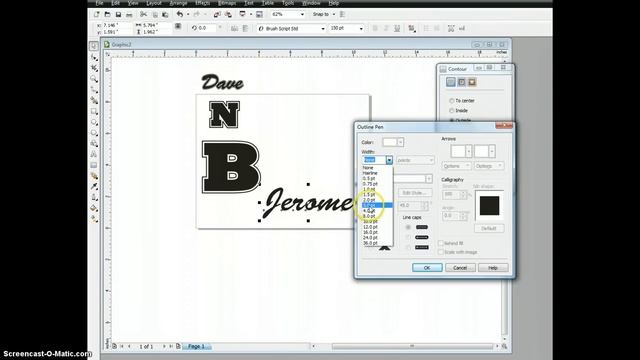Open the Fill bucket tool flyout
Image resolution: width=640 pixels, height=360 pixels.
[94, 208]
